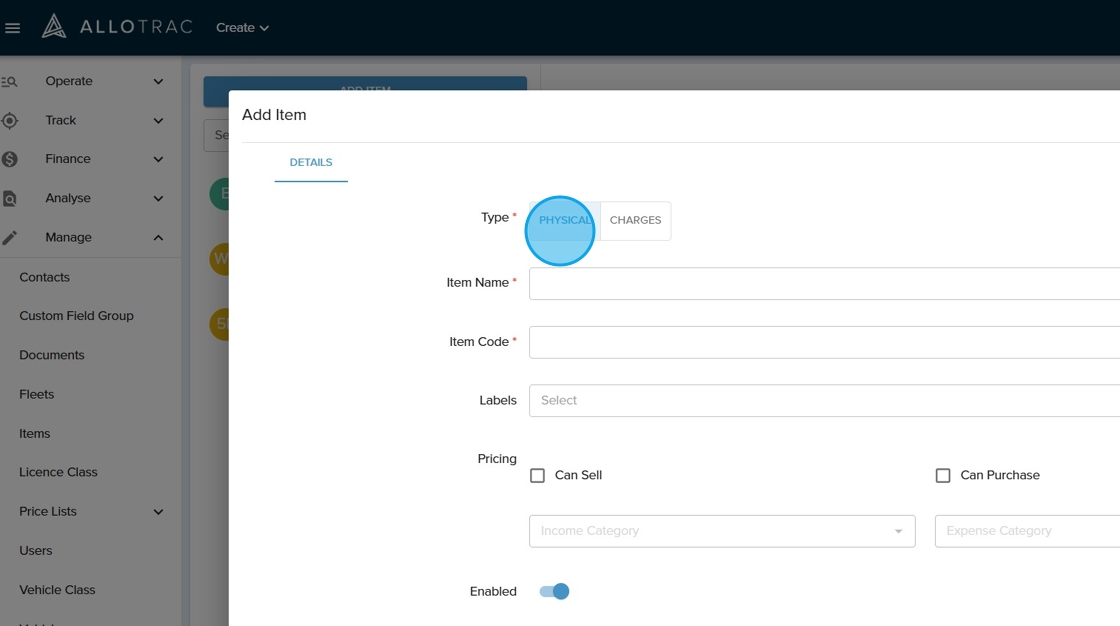This screenshot has width=1120, height=626.
Task: Open the Income Category dropdown
Action: click(x=721, y=531)
